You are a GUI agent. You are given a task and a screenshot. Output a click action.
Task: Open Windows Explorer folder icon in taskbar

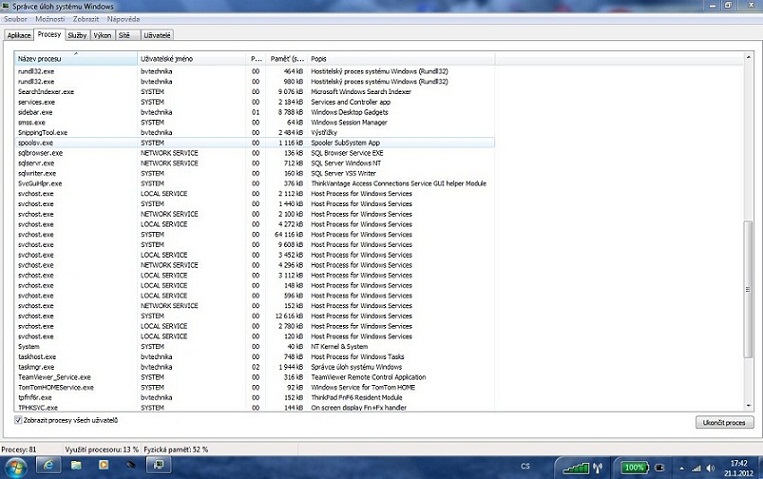76,465
